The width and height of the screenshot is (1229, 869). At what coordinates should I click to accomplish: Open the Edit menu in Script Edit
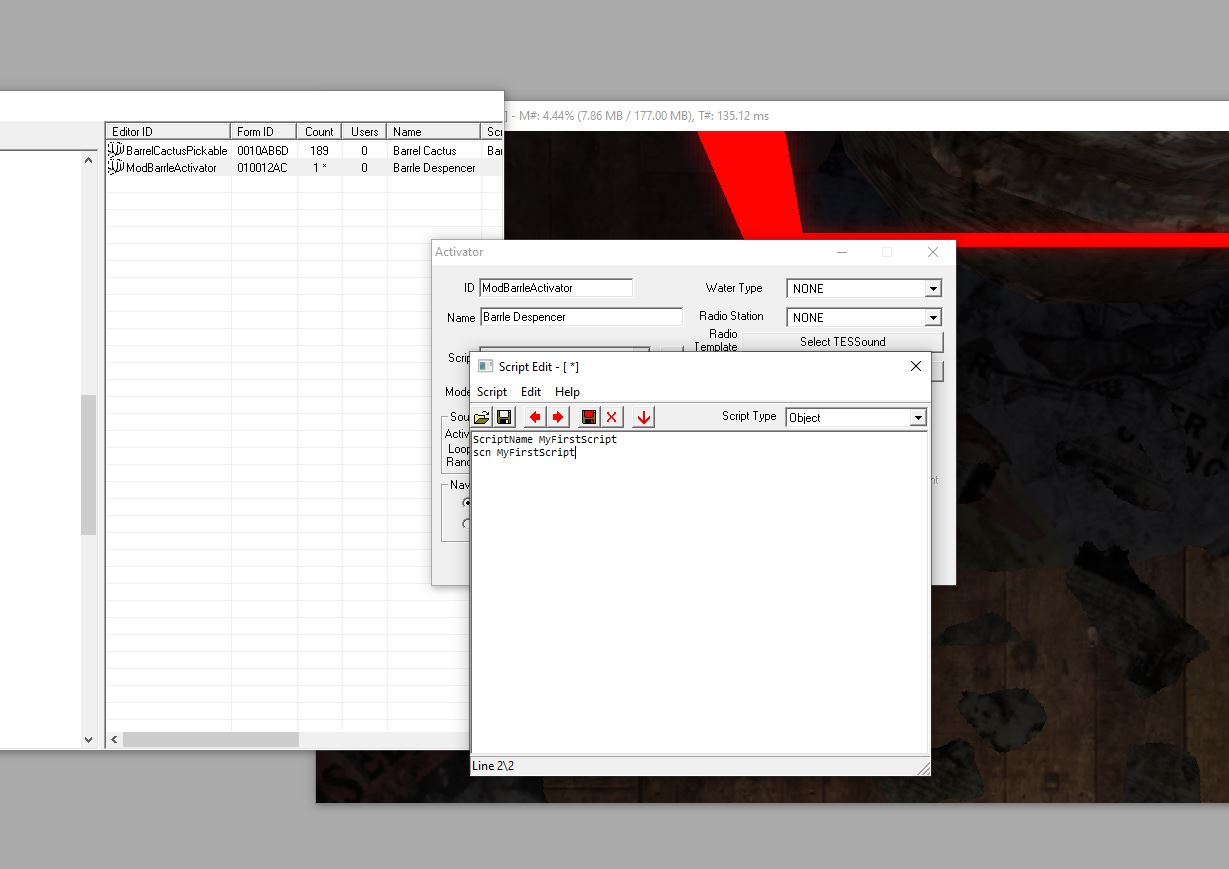coord(531,392)
